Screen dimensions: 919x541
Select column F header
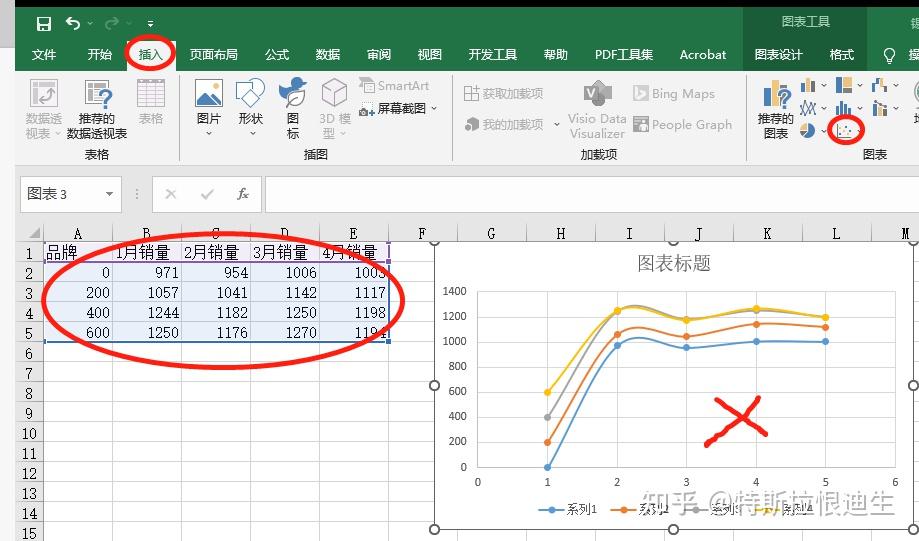(x=422, y=233)
